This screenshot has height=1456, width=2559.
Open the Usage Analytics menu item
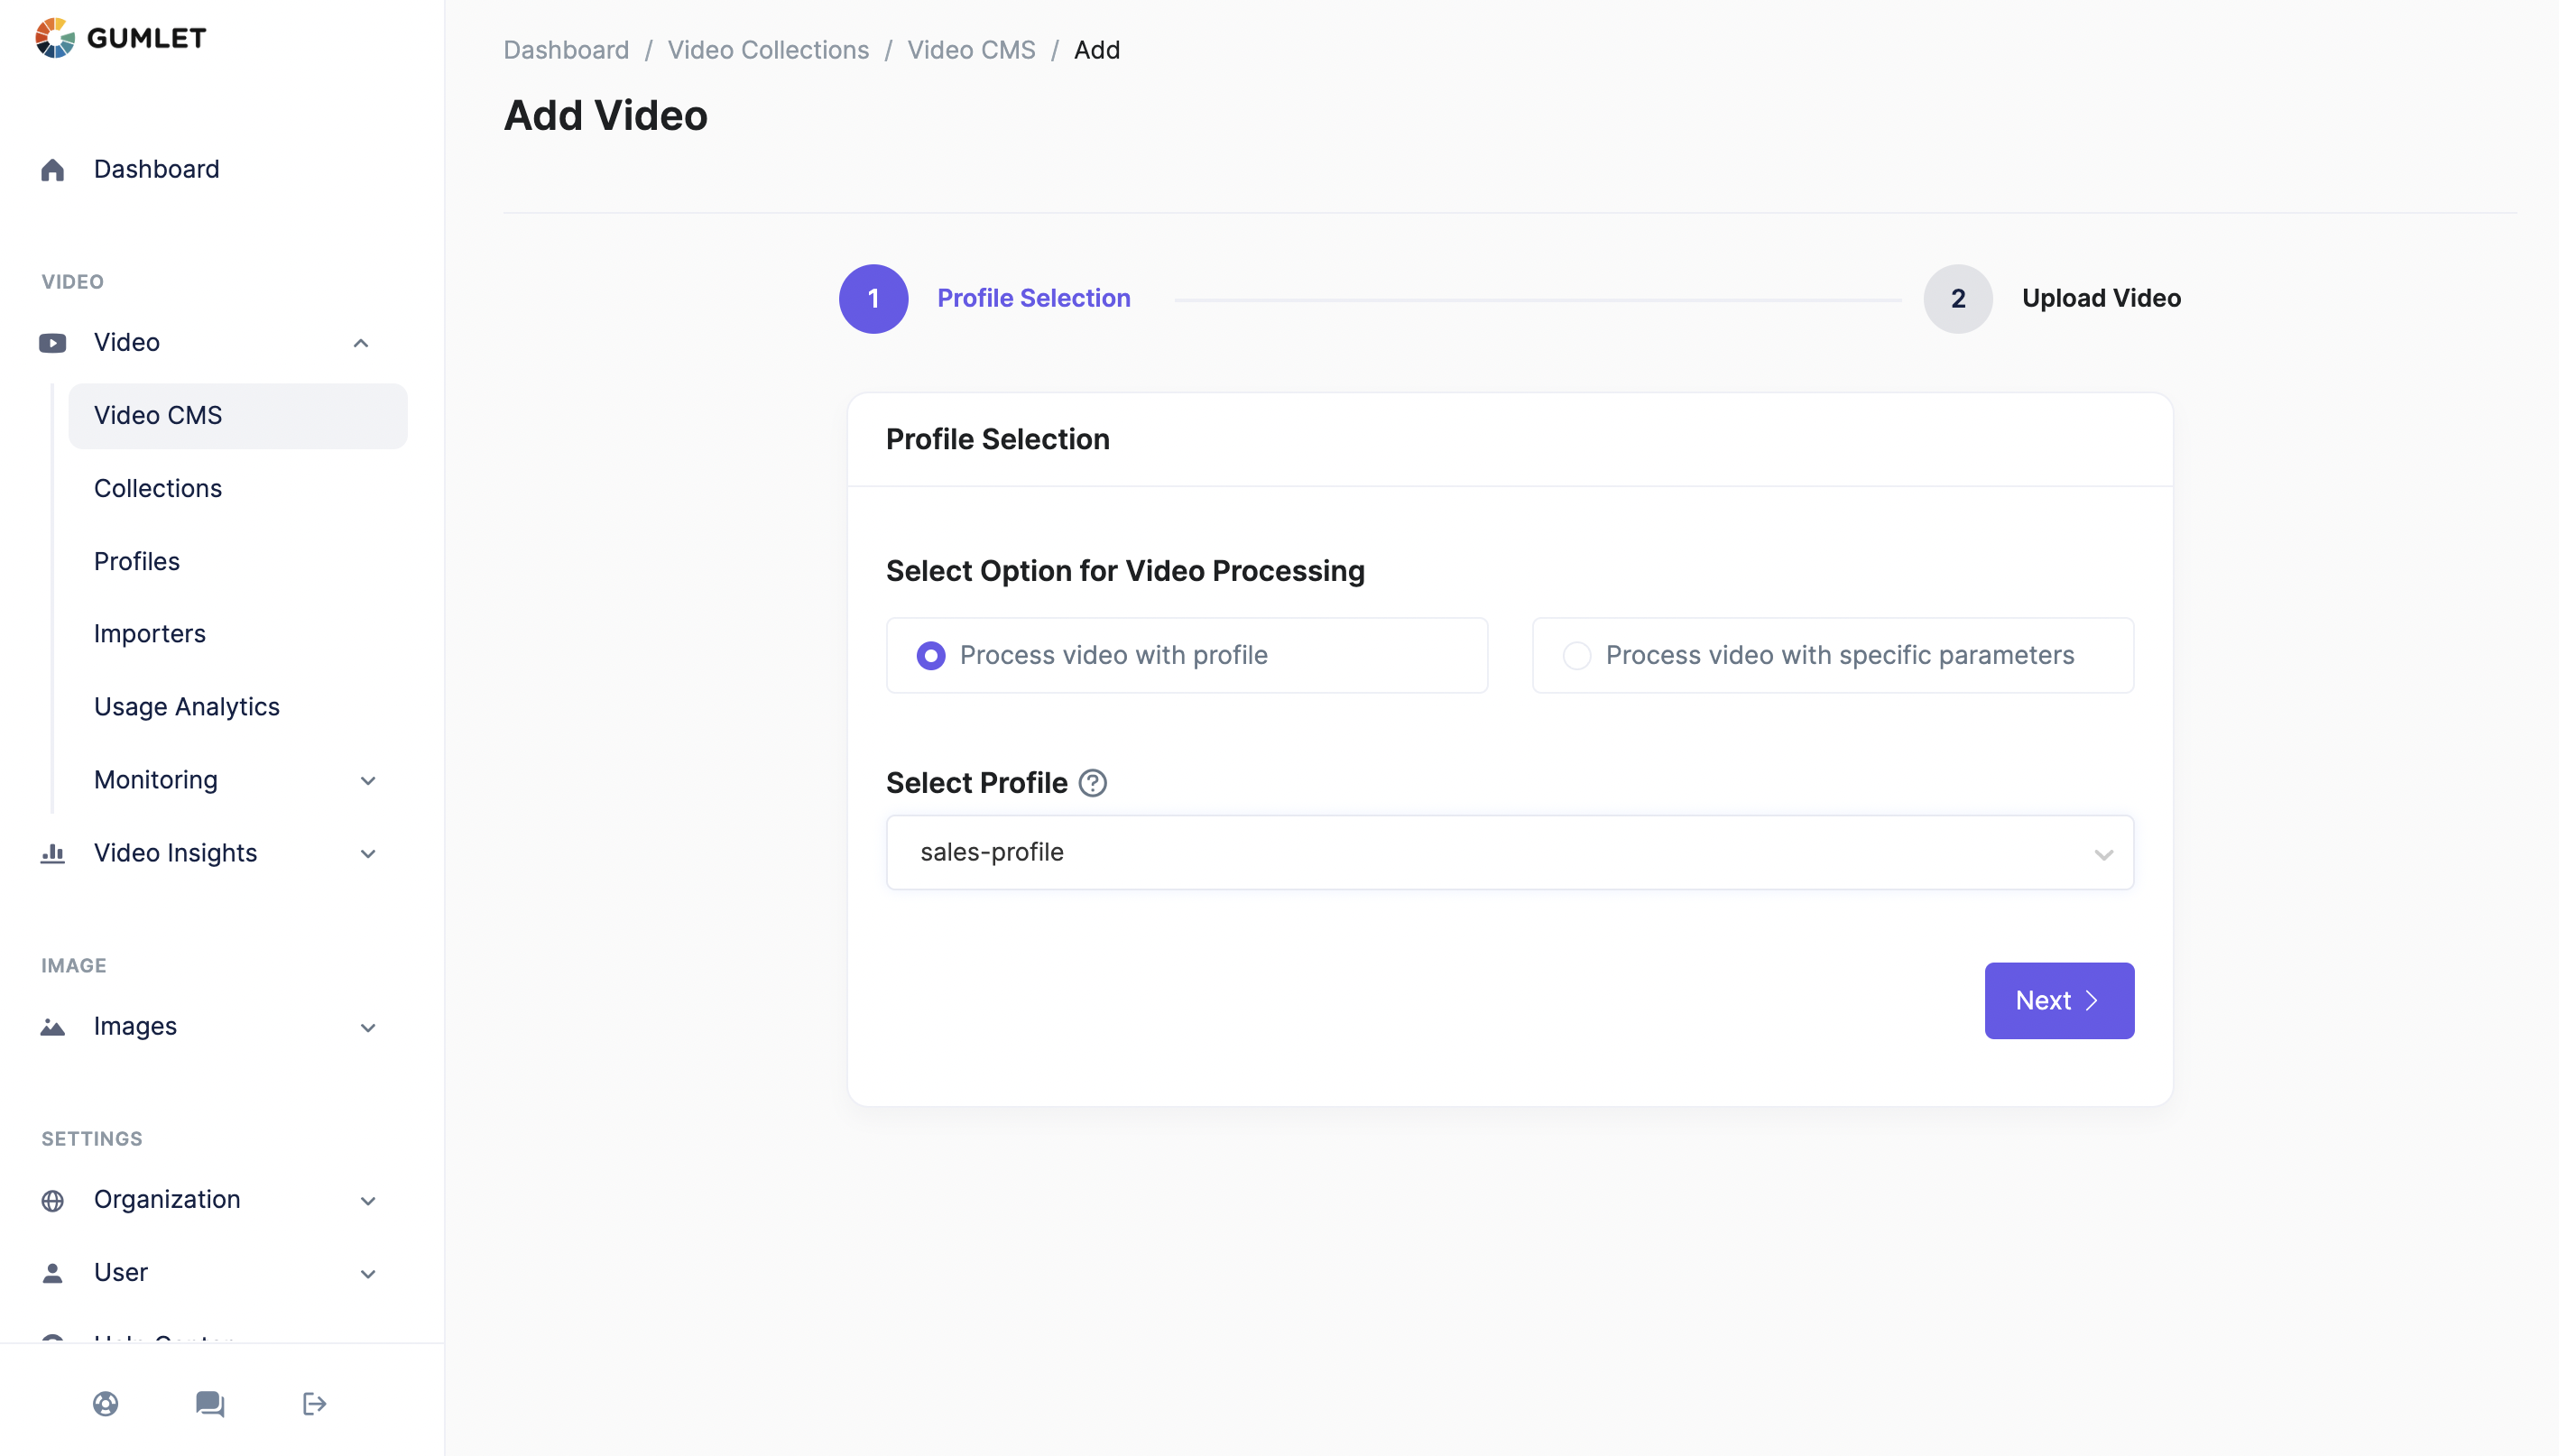pyautogui.click(x=187, y=707)
